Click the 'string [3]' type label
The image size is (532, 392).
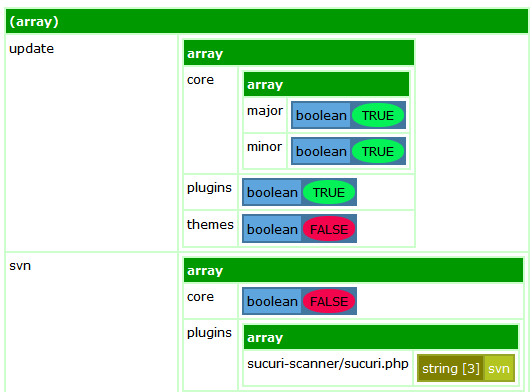click(x=451, y=368)
